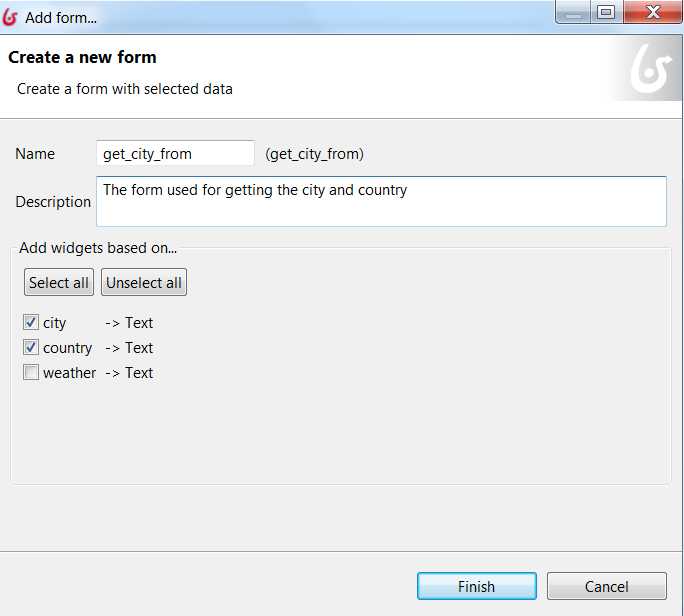The height and width of the screenshot is (616, 684).
Task: Cancel the new form dialog
Action: [x=607, y=586]
